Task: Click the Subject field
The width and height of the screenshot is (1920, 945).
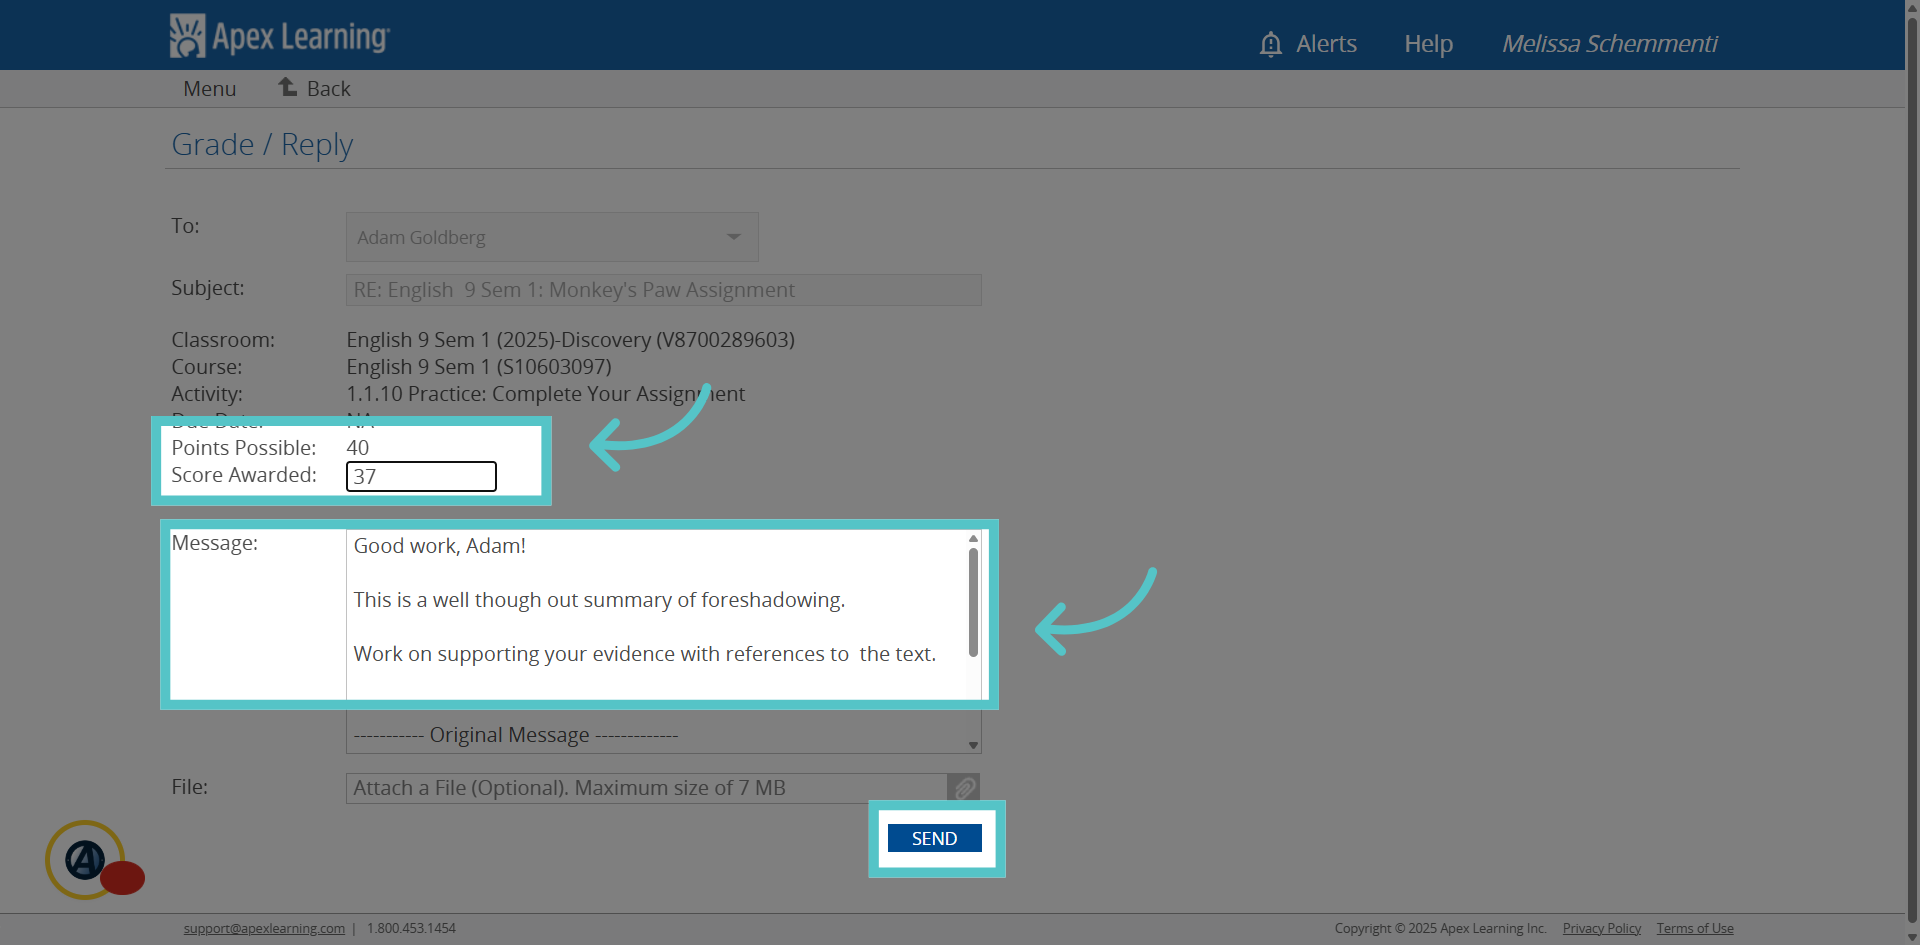Action: pyautogui.click(x=664, y=290)
